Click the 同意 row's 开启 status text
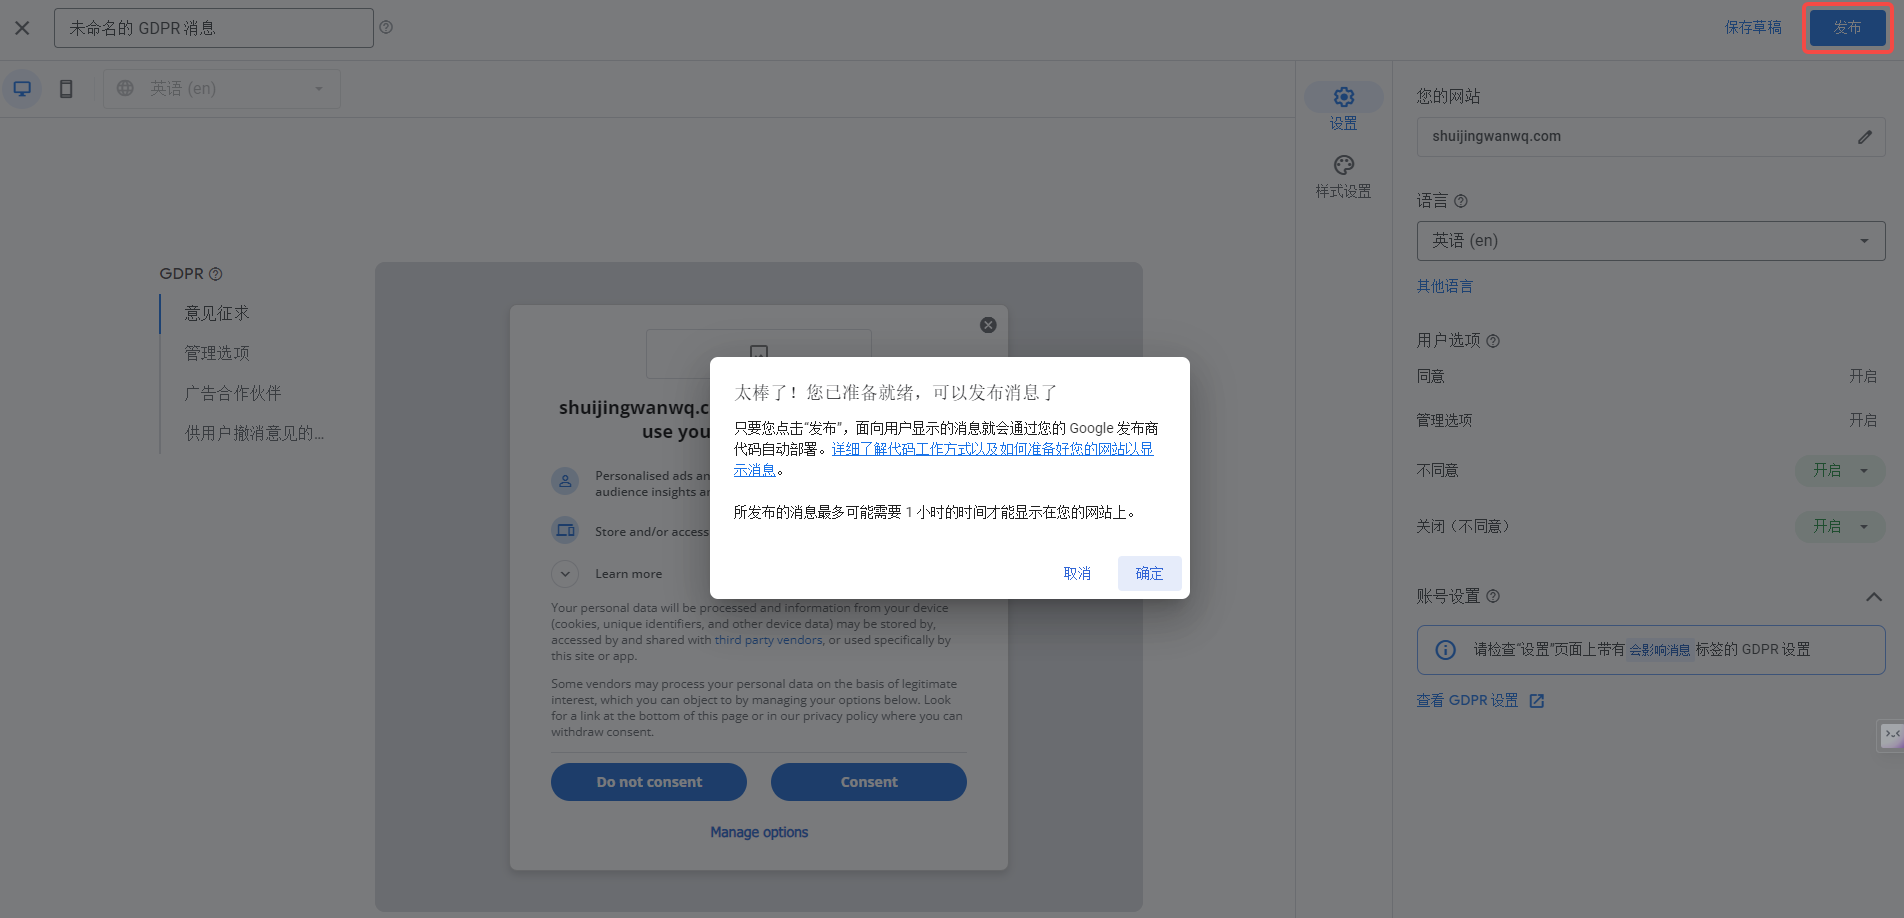 (1862, 377)
